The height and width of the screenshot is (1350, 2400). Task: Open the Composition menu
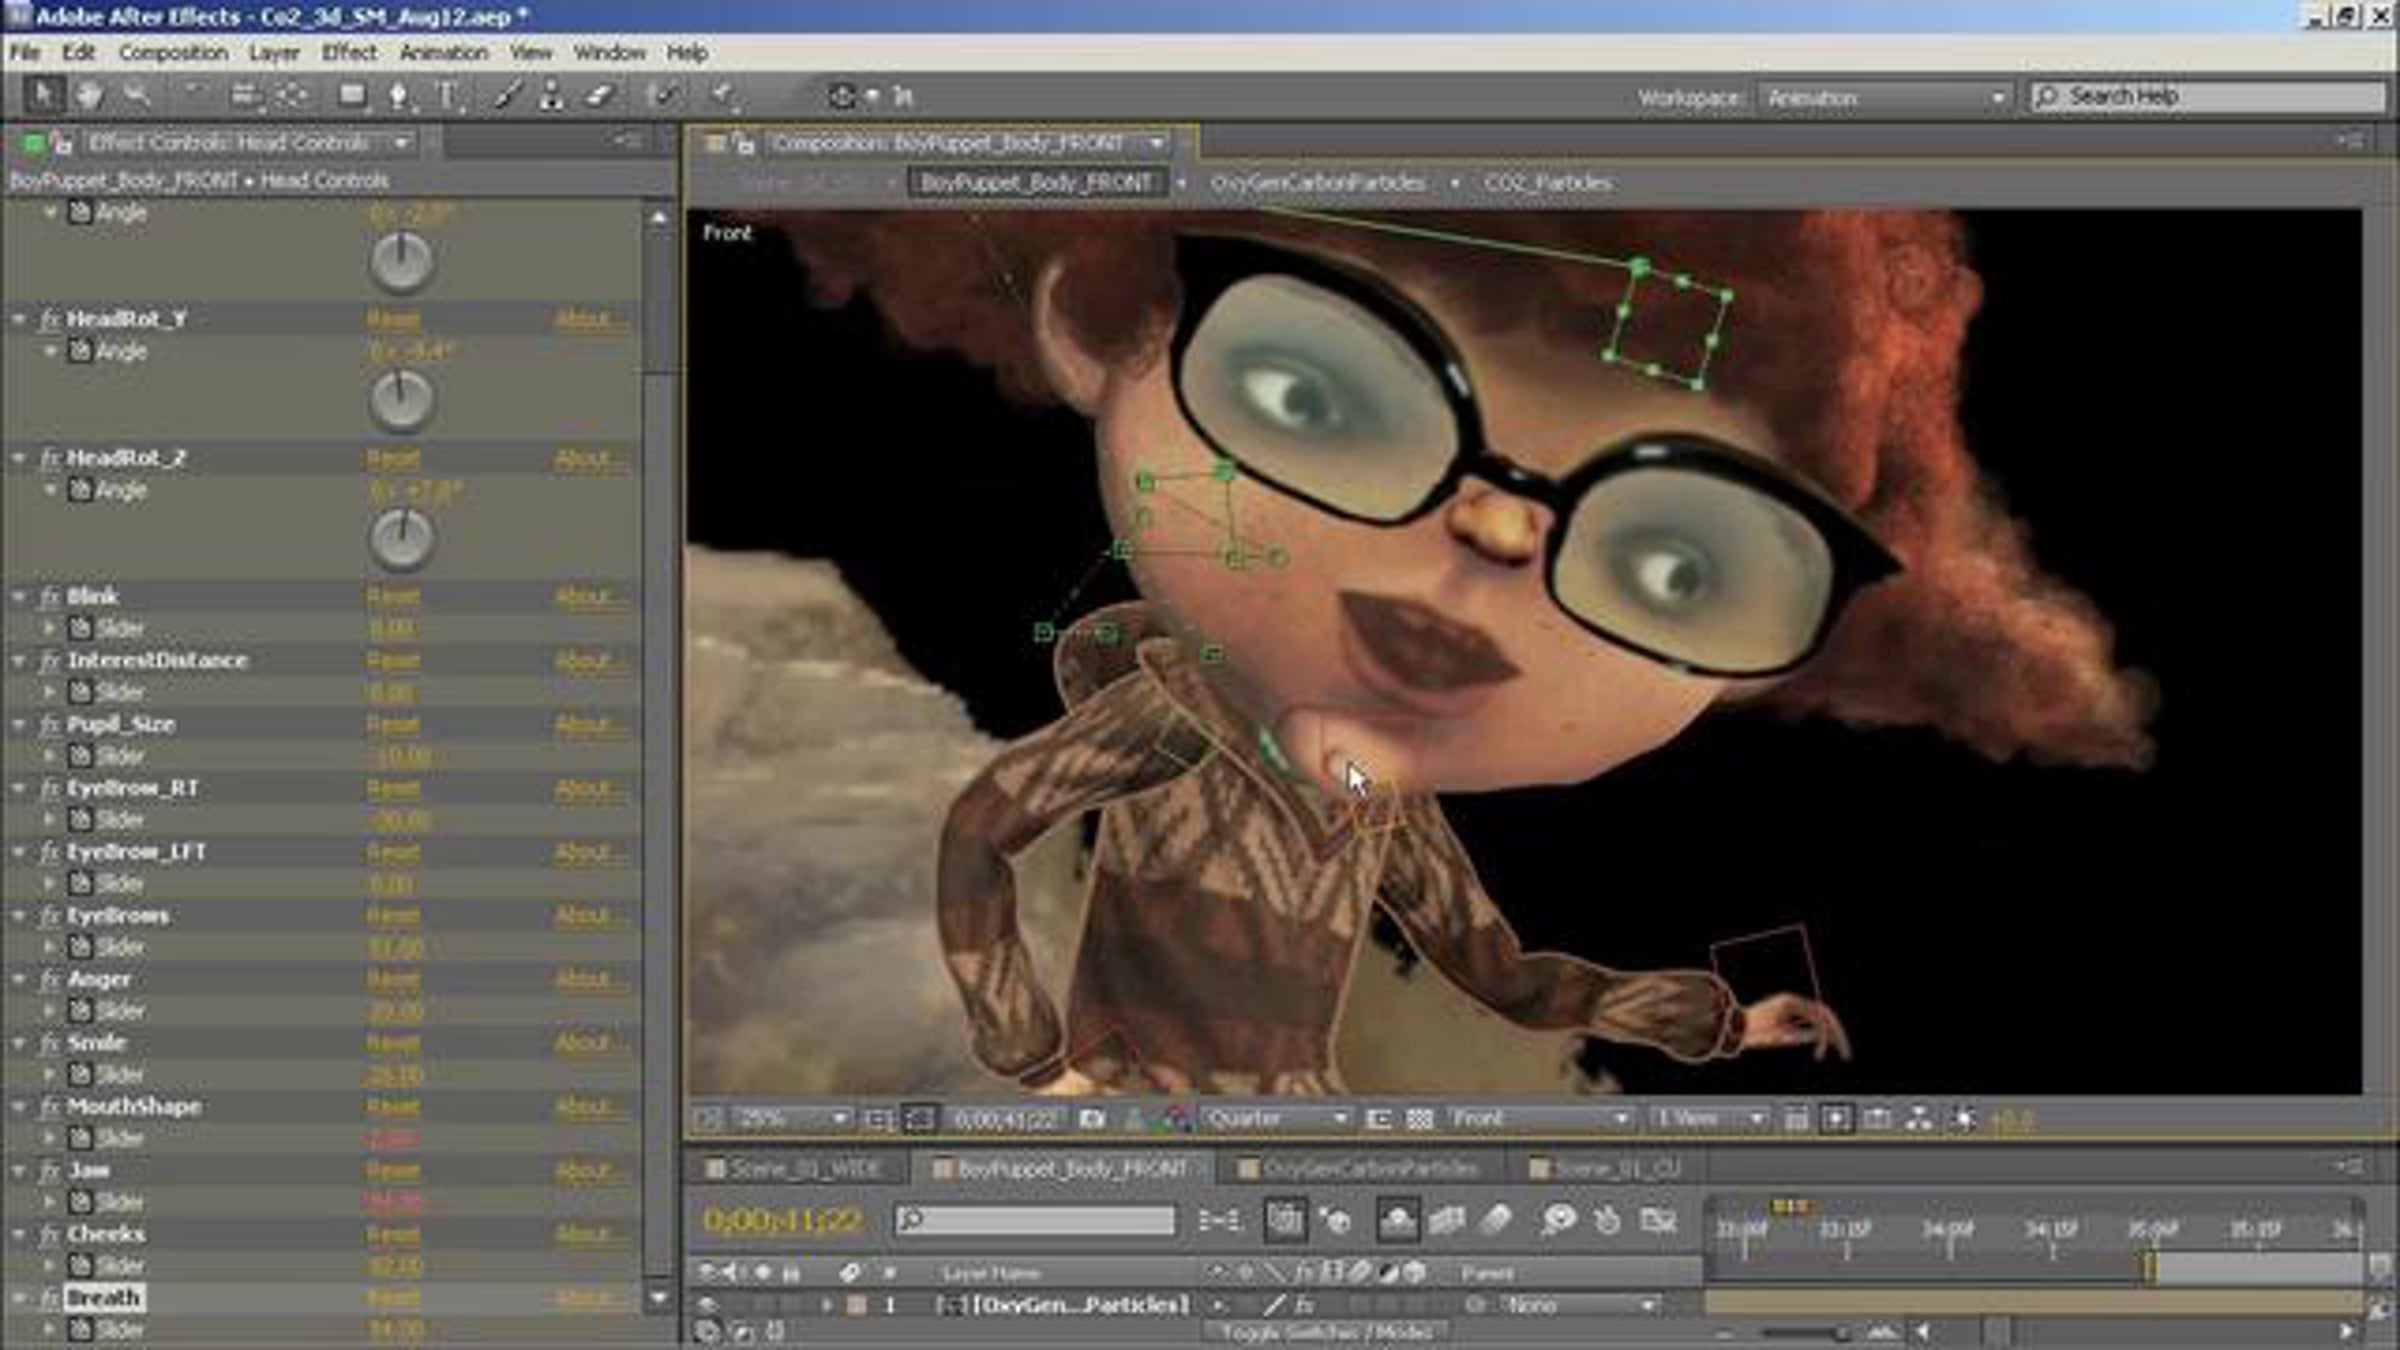coord(173,52)
